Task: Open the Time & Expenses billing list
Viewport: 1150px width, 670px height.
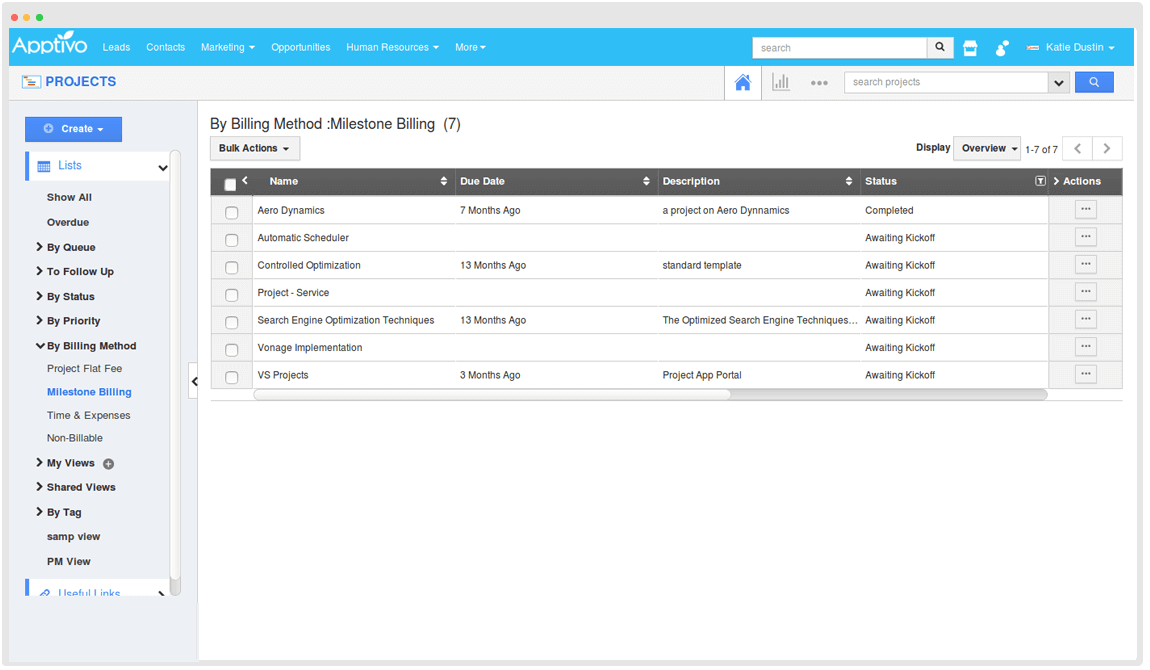Action: [x=88, y=415]
